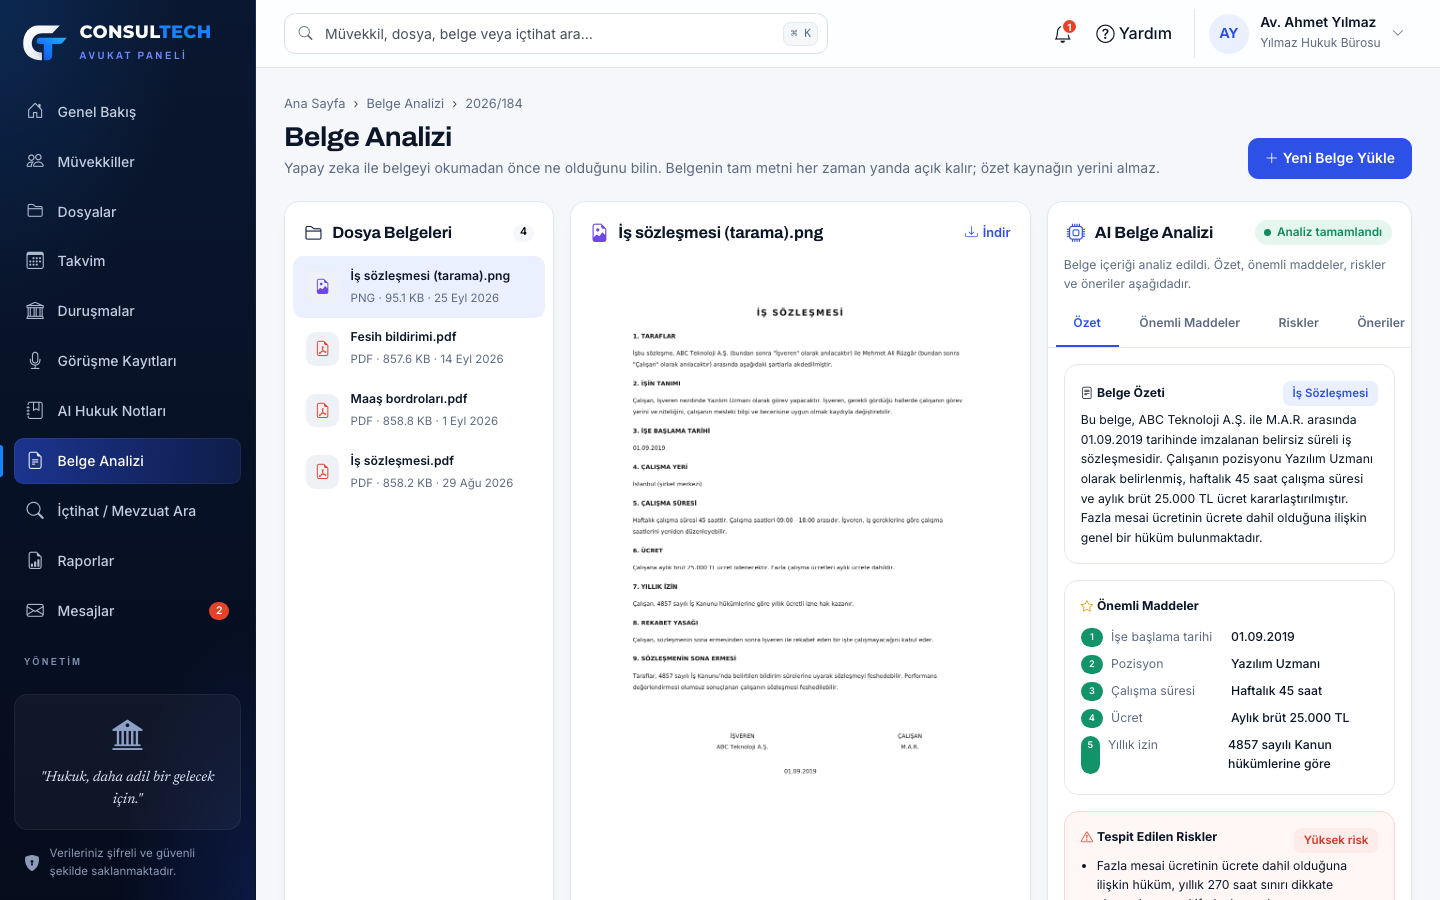Click the AI chip icon in analysis panel
This screenshot has height=900, width=1440.
click(1075, 233)
